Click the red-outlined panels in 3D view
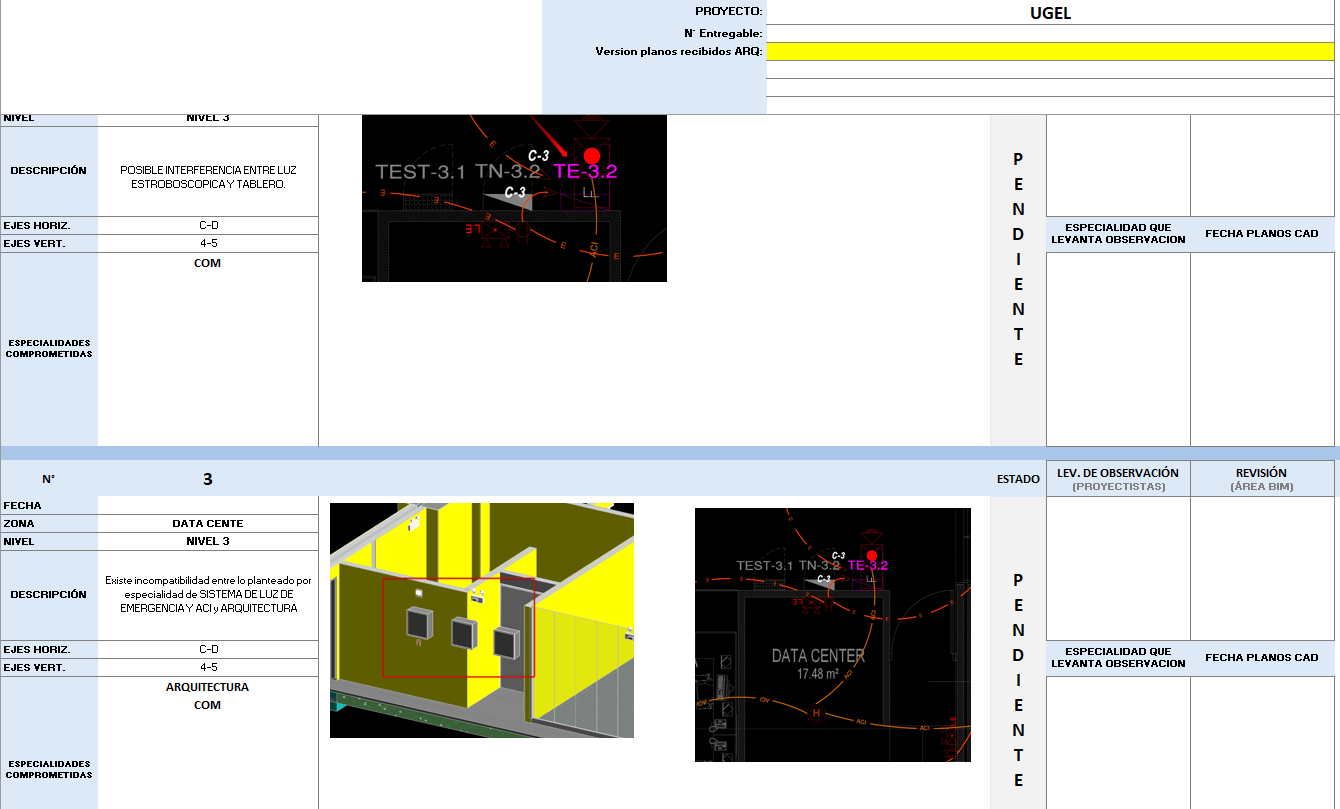1340x809 pixels. coord(458,627)
